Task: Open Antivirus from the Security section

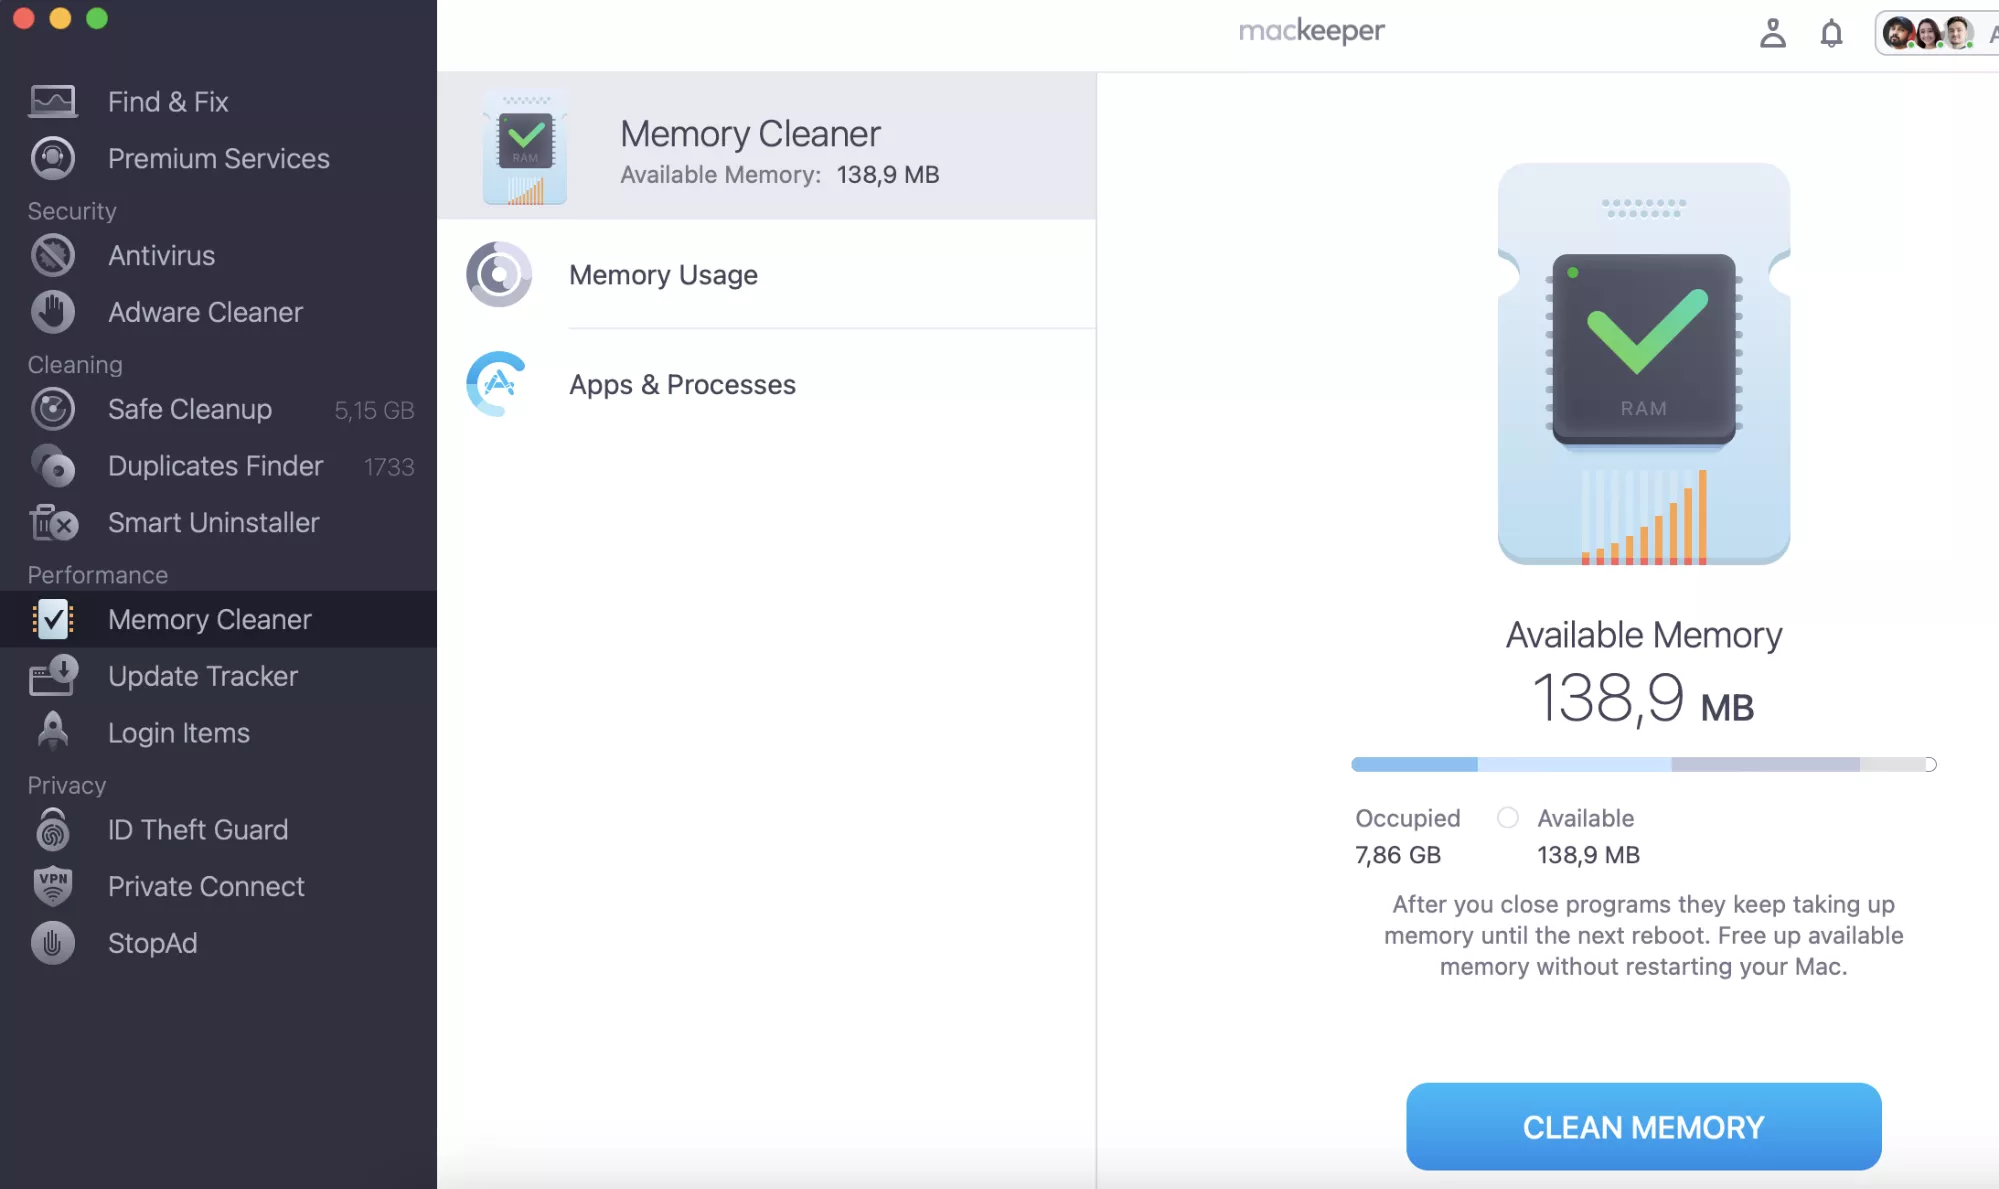Action: tap(161, 255)
